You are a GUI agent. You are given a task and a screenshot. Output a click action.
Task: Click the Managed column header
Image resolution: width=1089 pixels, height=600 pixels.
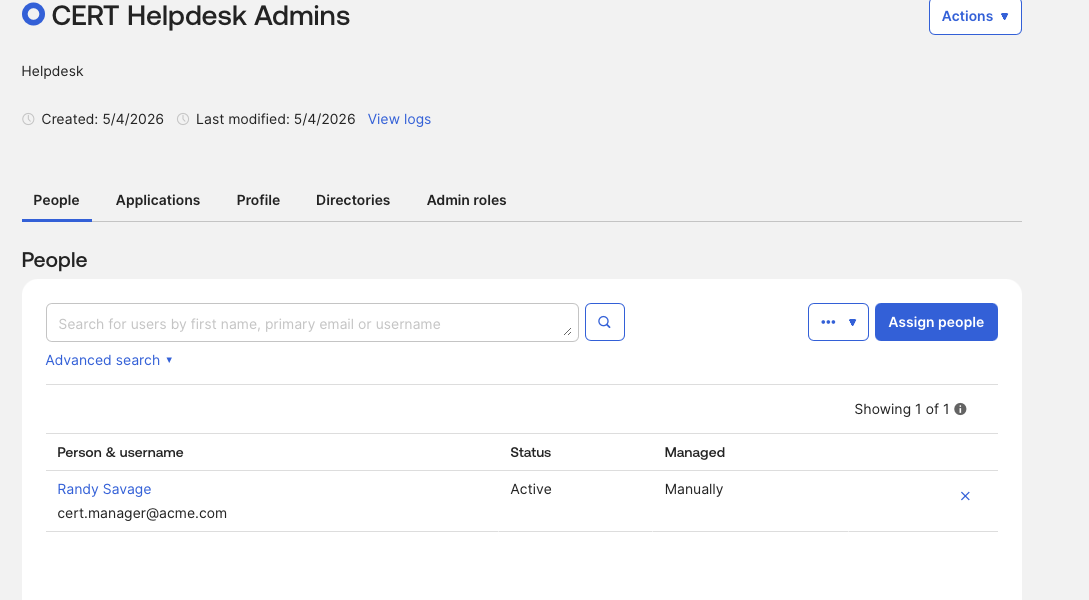(695, 453)
